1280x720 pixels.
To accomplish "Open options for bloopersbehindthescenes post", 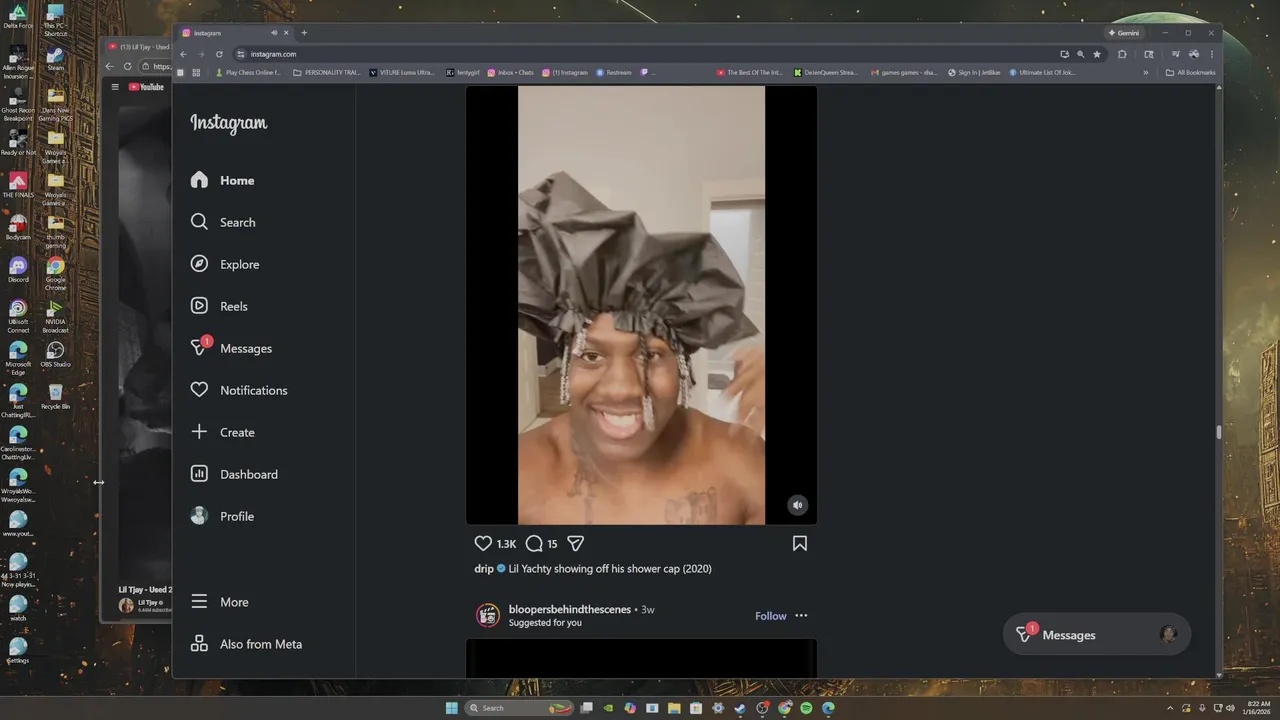I will [x=801, y=615].
